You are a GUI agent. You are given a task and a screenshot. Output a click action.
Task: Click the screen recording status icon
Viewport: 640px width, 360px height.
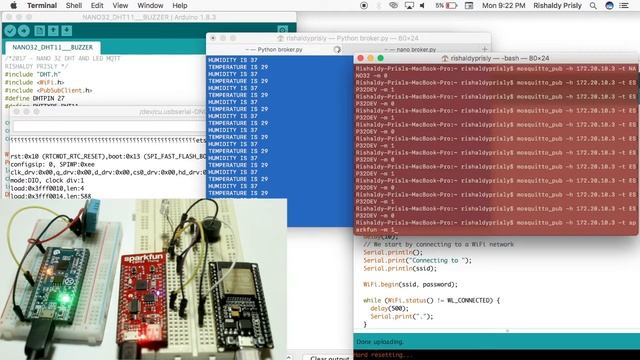364,6
